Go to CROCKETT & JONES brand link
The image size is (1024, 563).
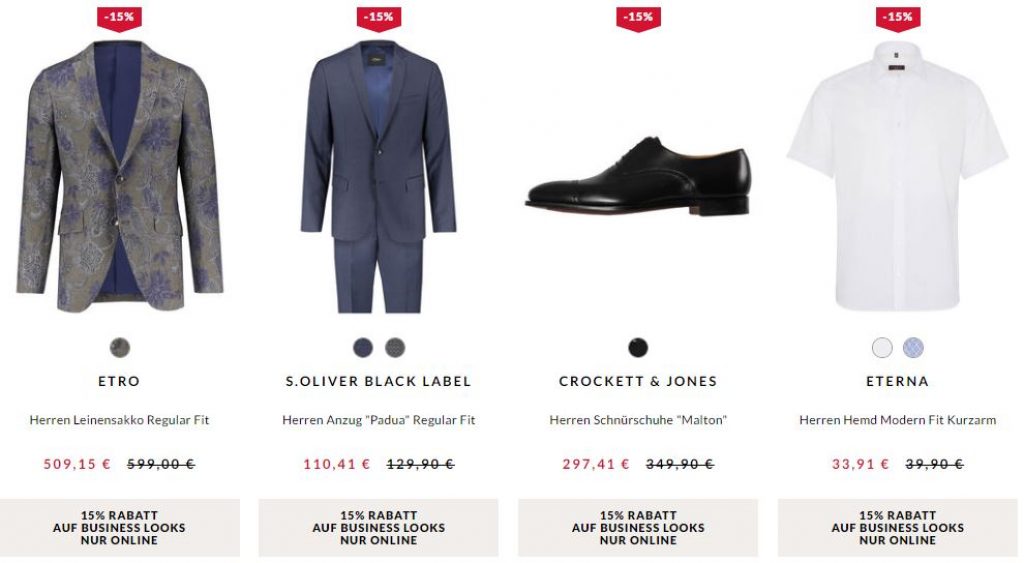click(638, 381)
